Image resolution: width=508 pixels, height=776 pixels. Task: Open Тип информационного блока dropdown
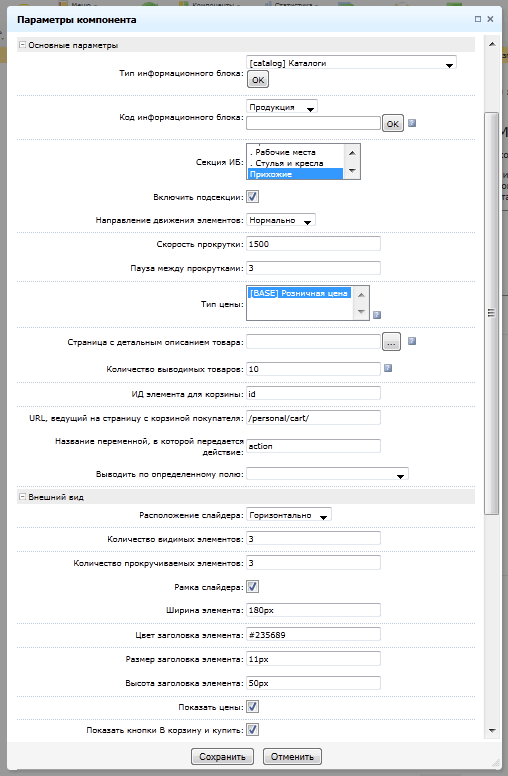click(x=351, y=63)
